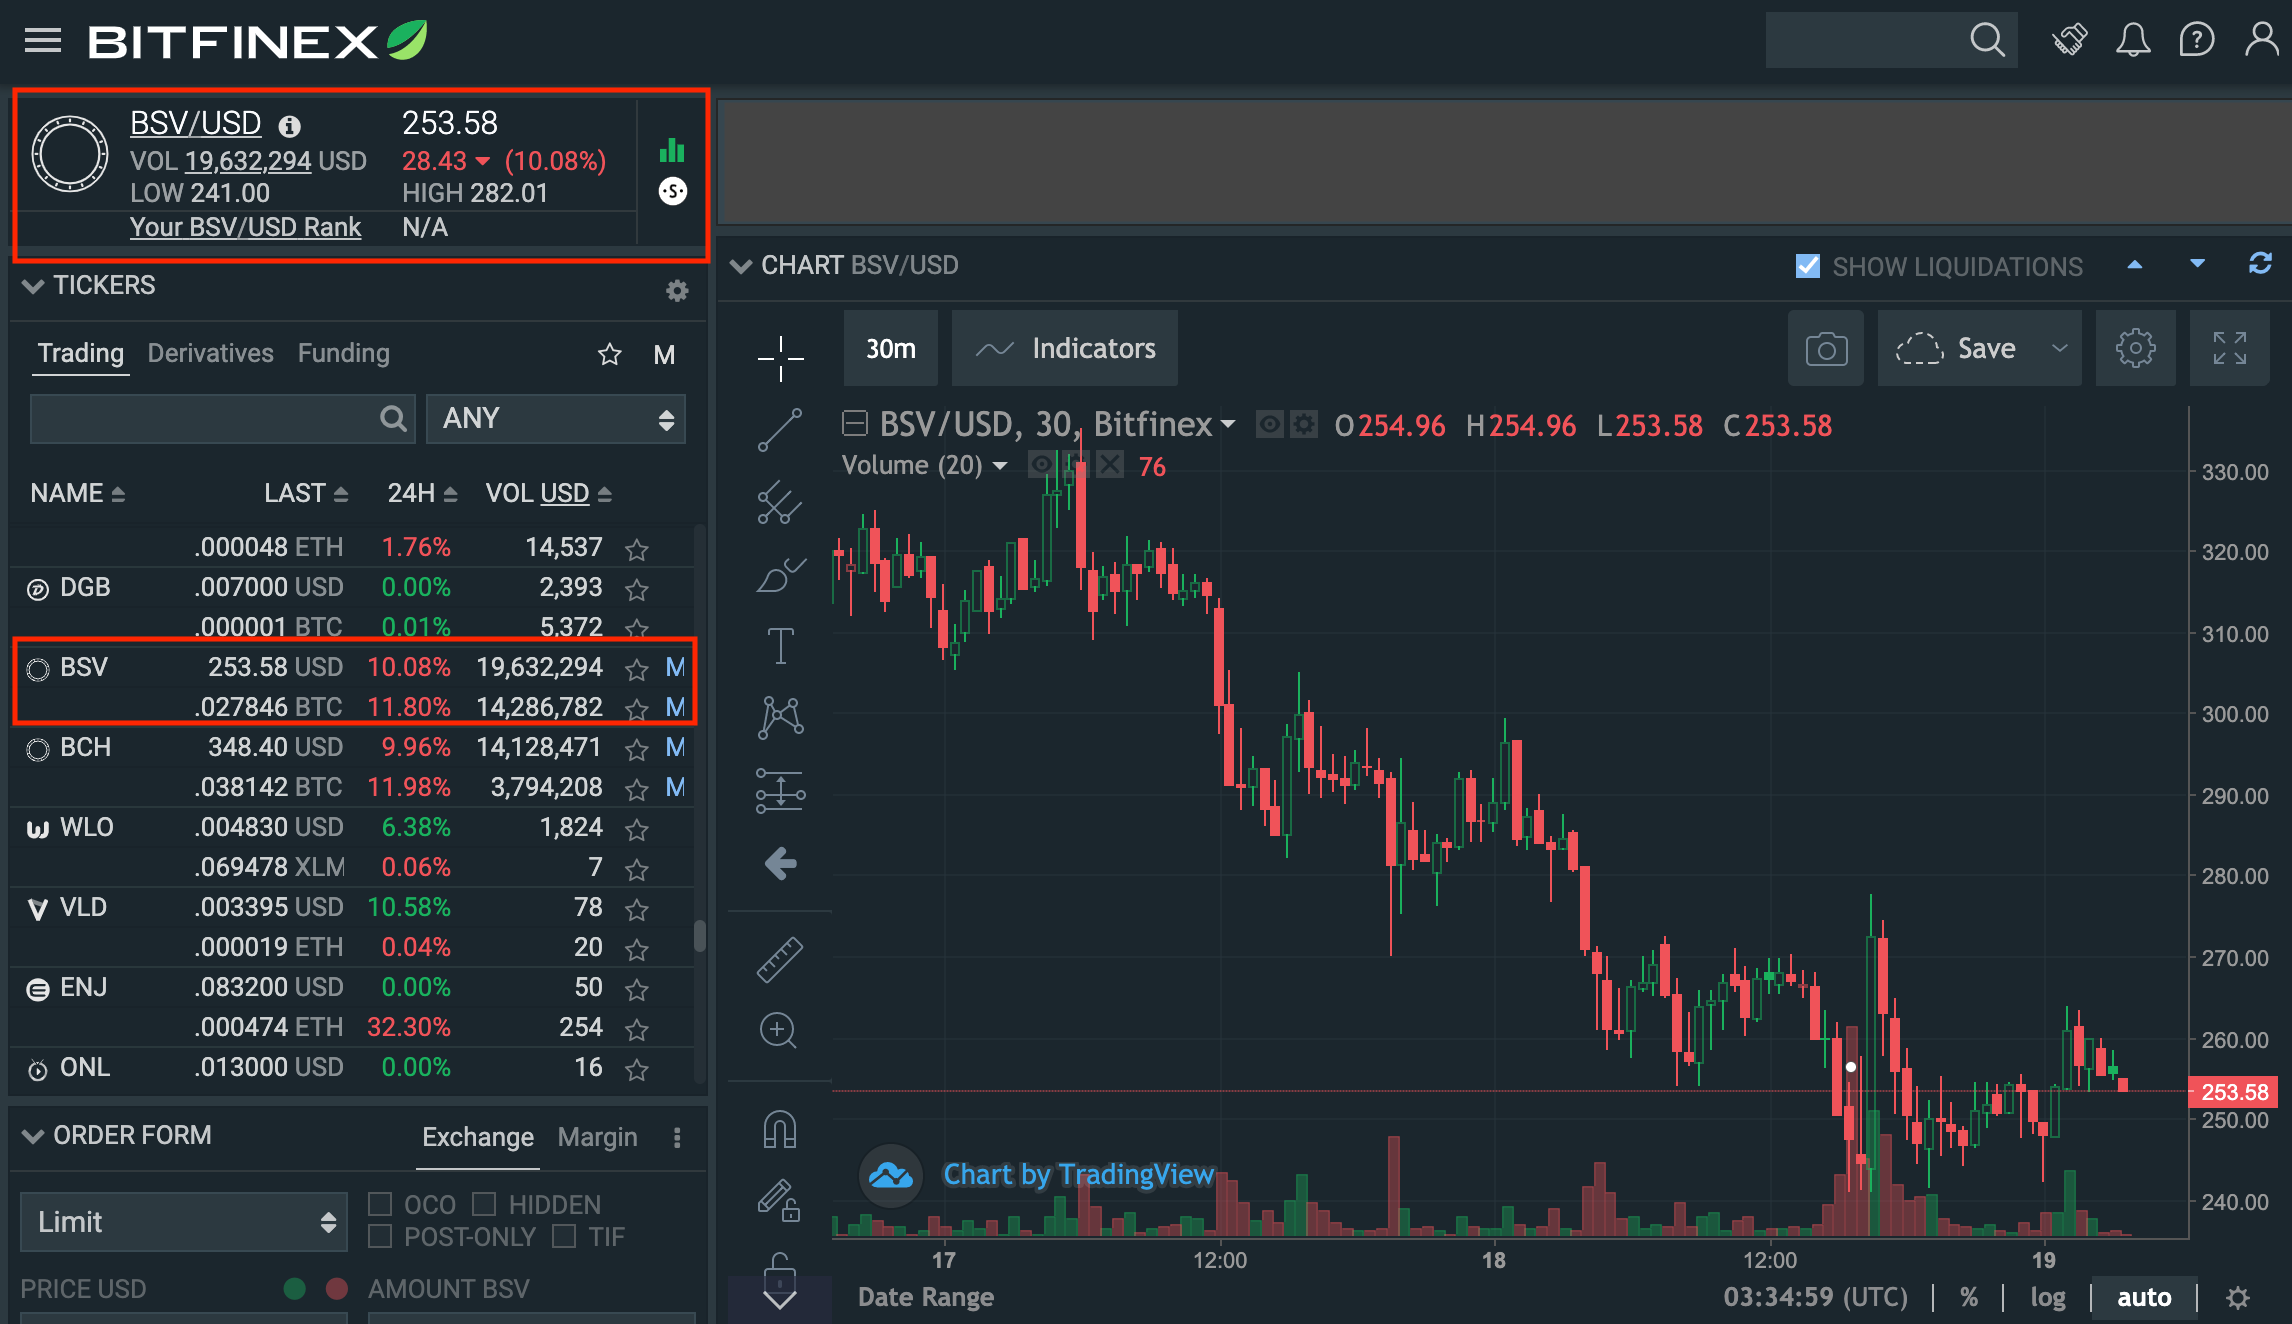
Task: Expand the Save dropdown chevron
Action: point(2061,348)
